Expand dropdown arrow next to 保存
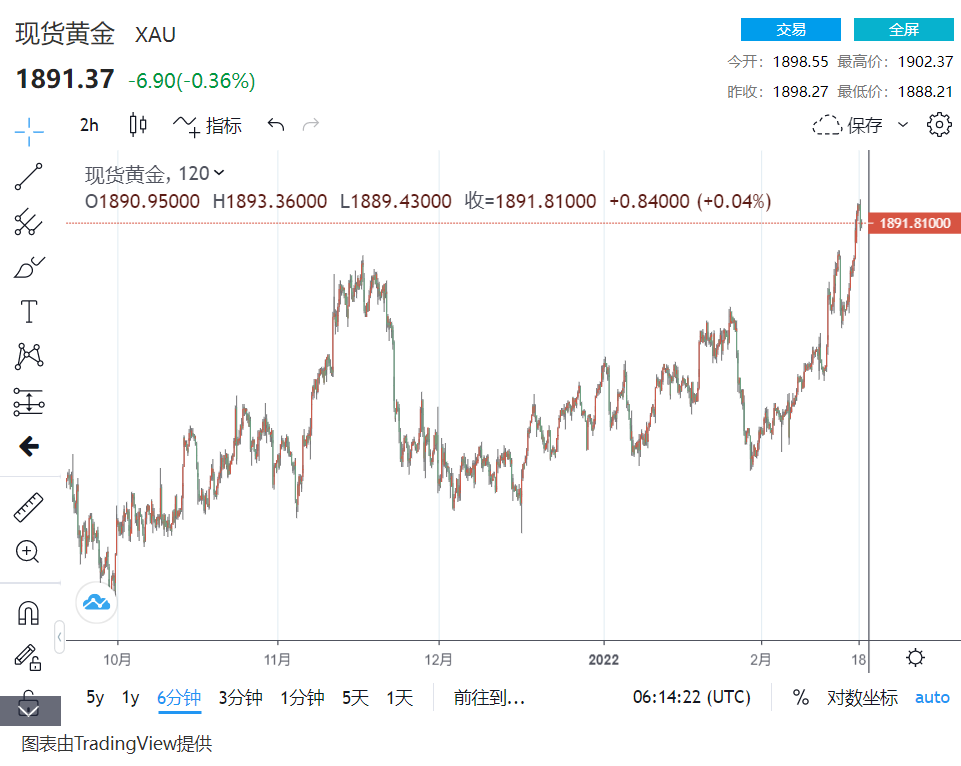 903,125
